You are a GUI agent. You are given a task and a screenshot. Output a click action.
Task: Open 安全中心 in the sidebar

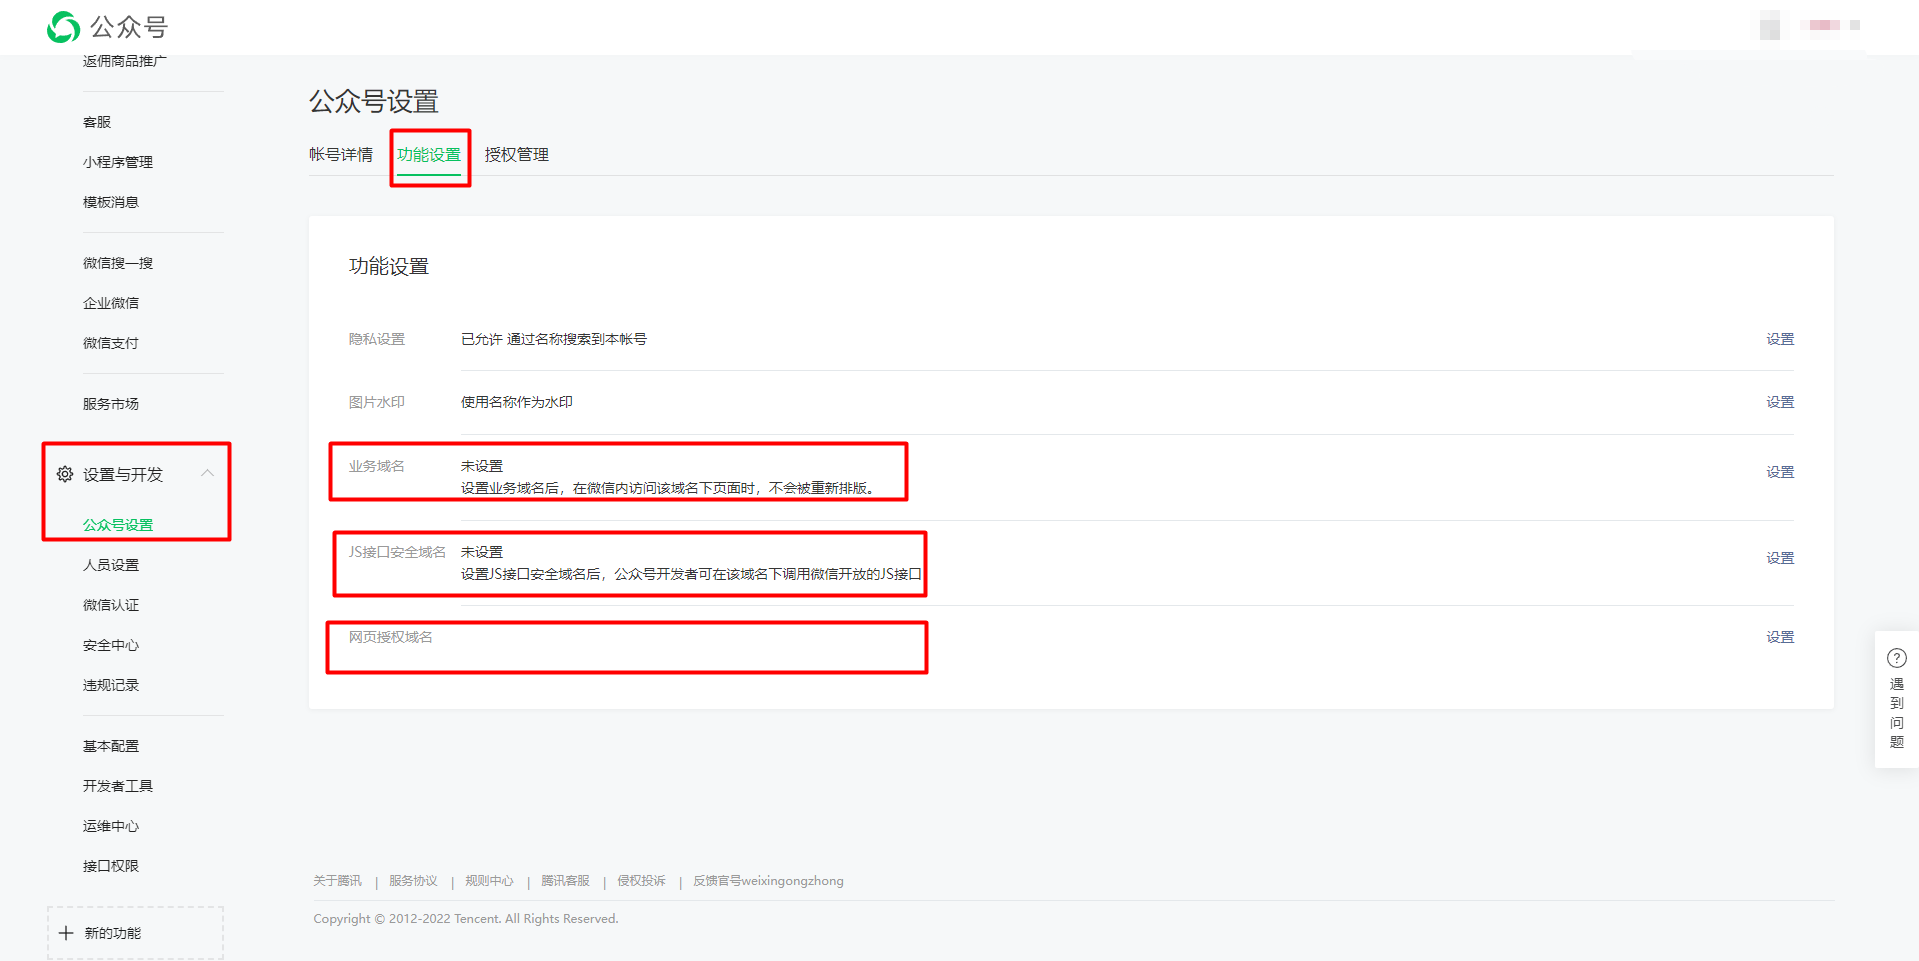[111, 645]
